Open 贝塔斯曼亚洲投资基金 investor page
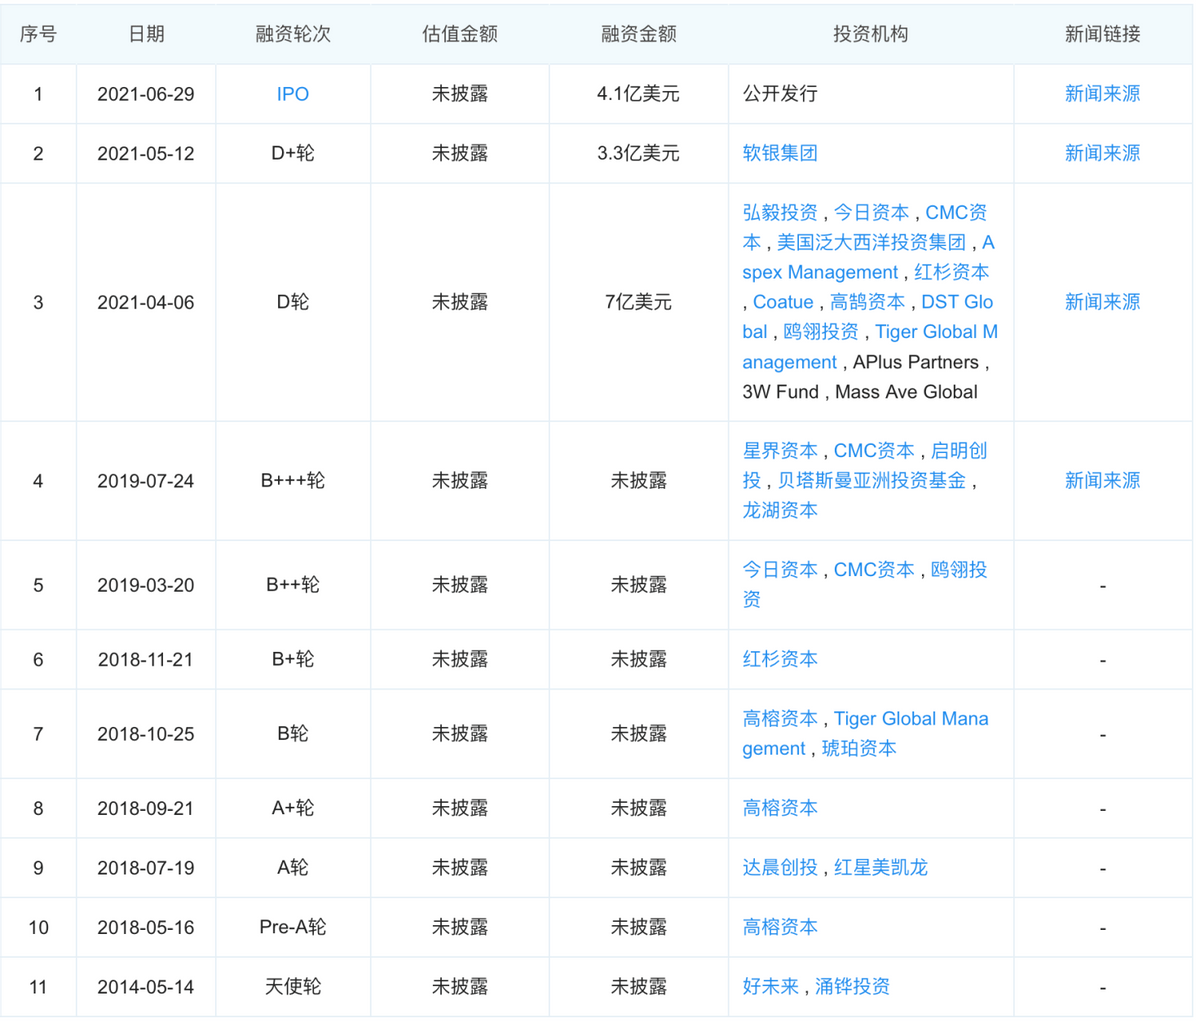This screenshot has width=1200, height=1021. (x=871, y=481)
